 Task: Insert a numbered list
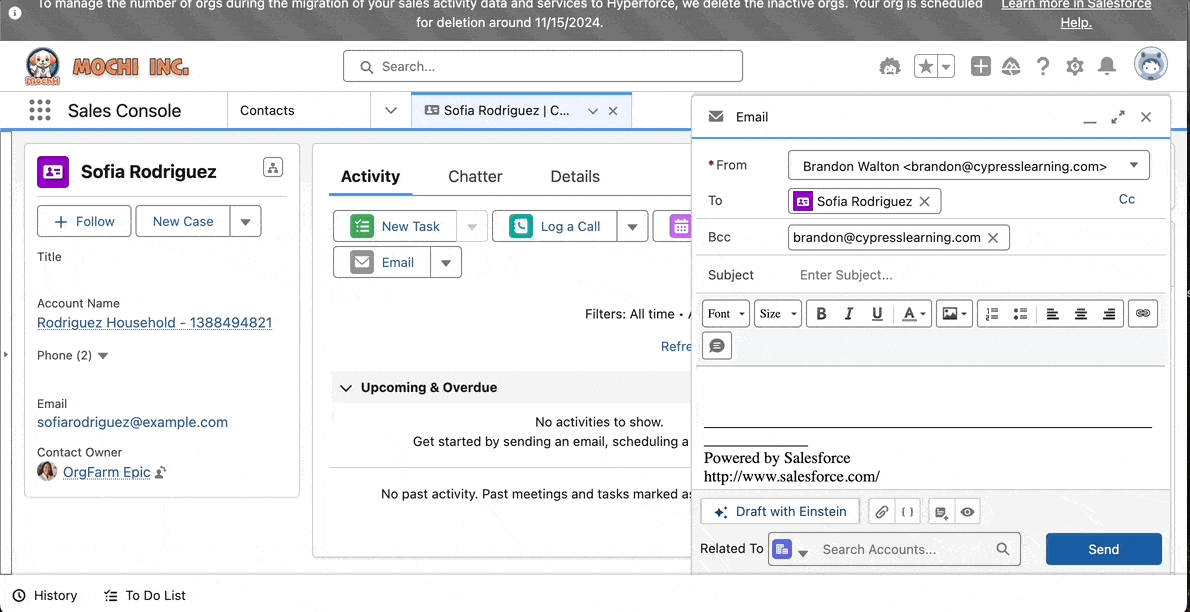[x=992, y=314]
